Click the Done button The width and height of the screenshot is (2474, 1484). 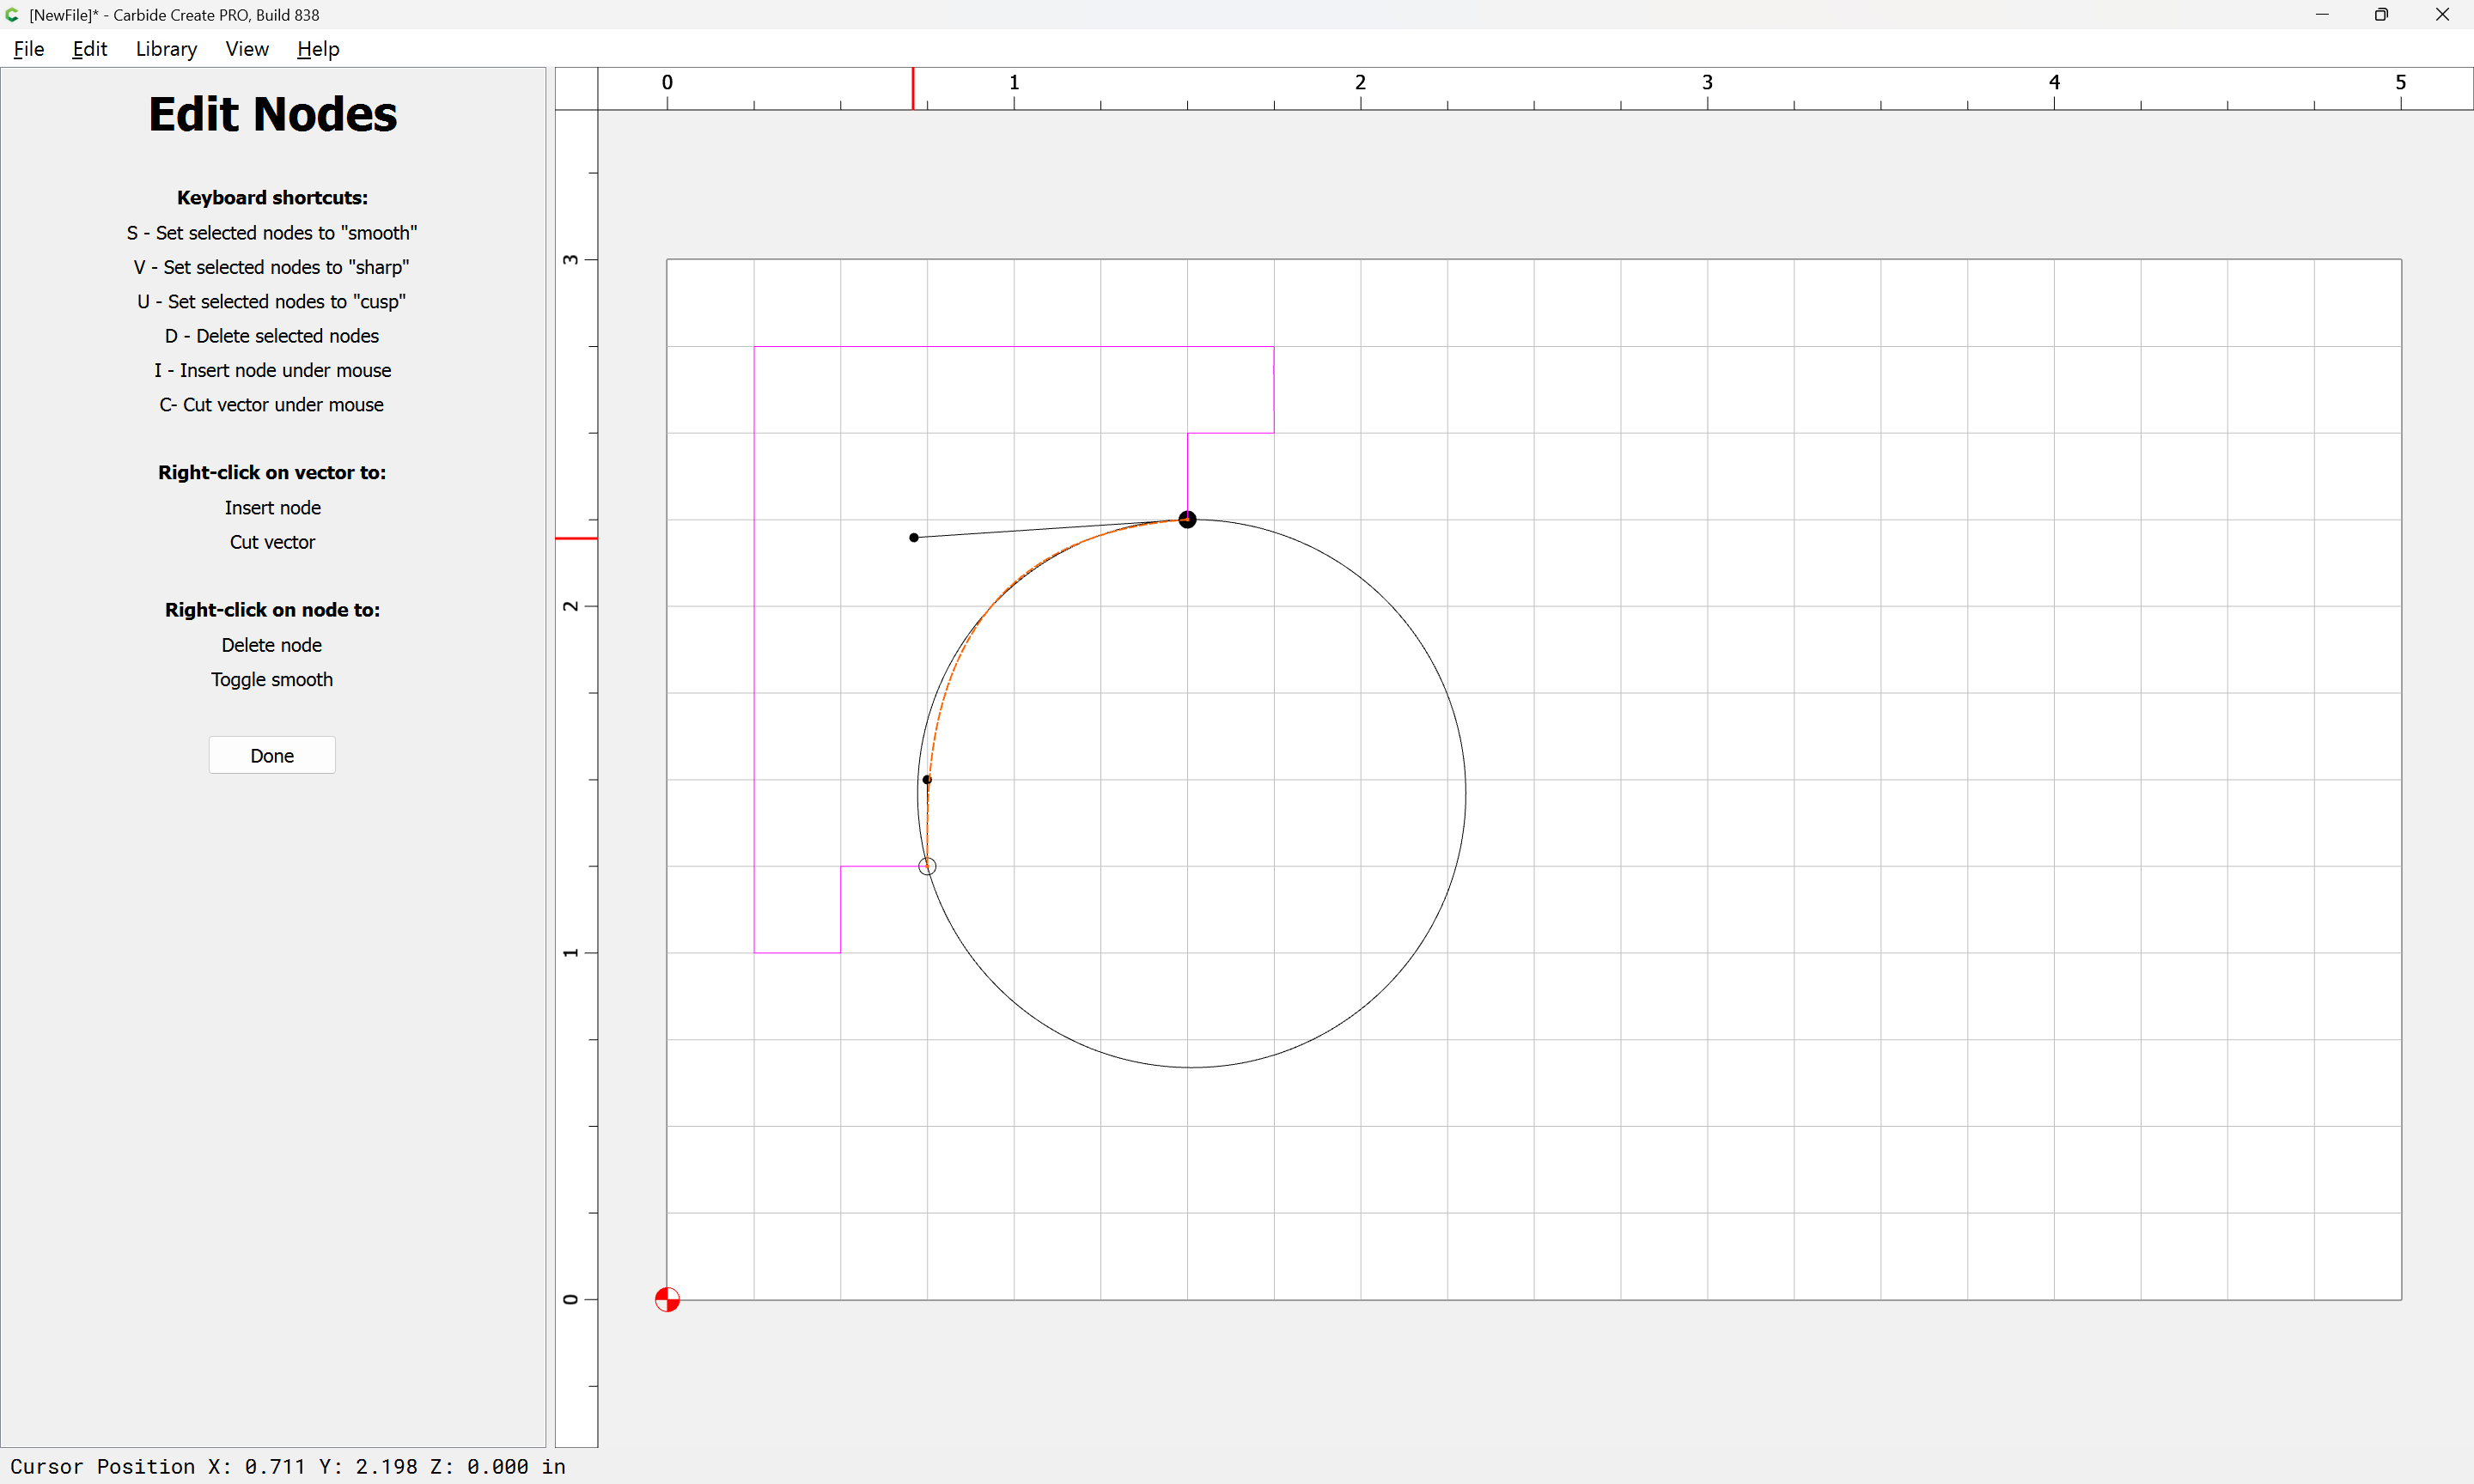coord(272,756)
